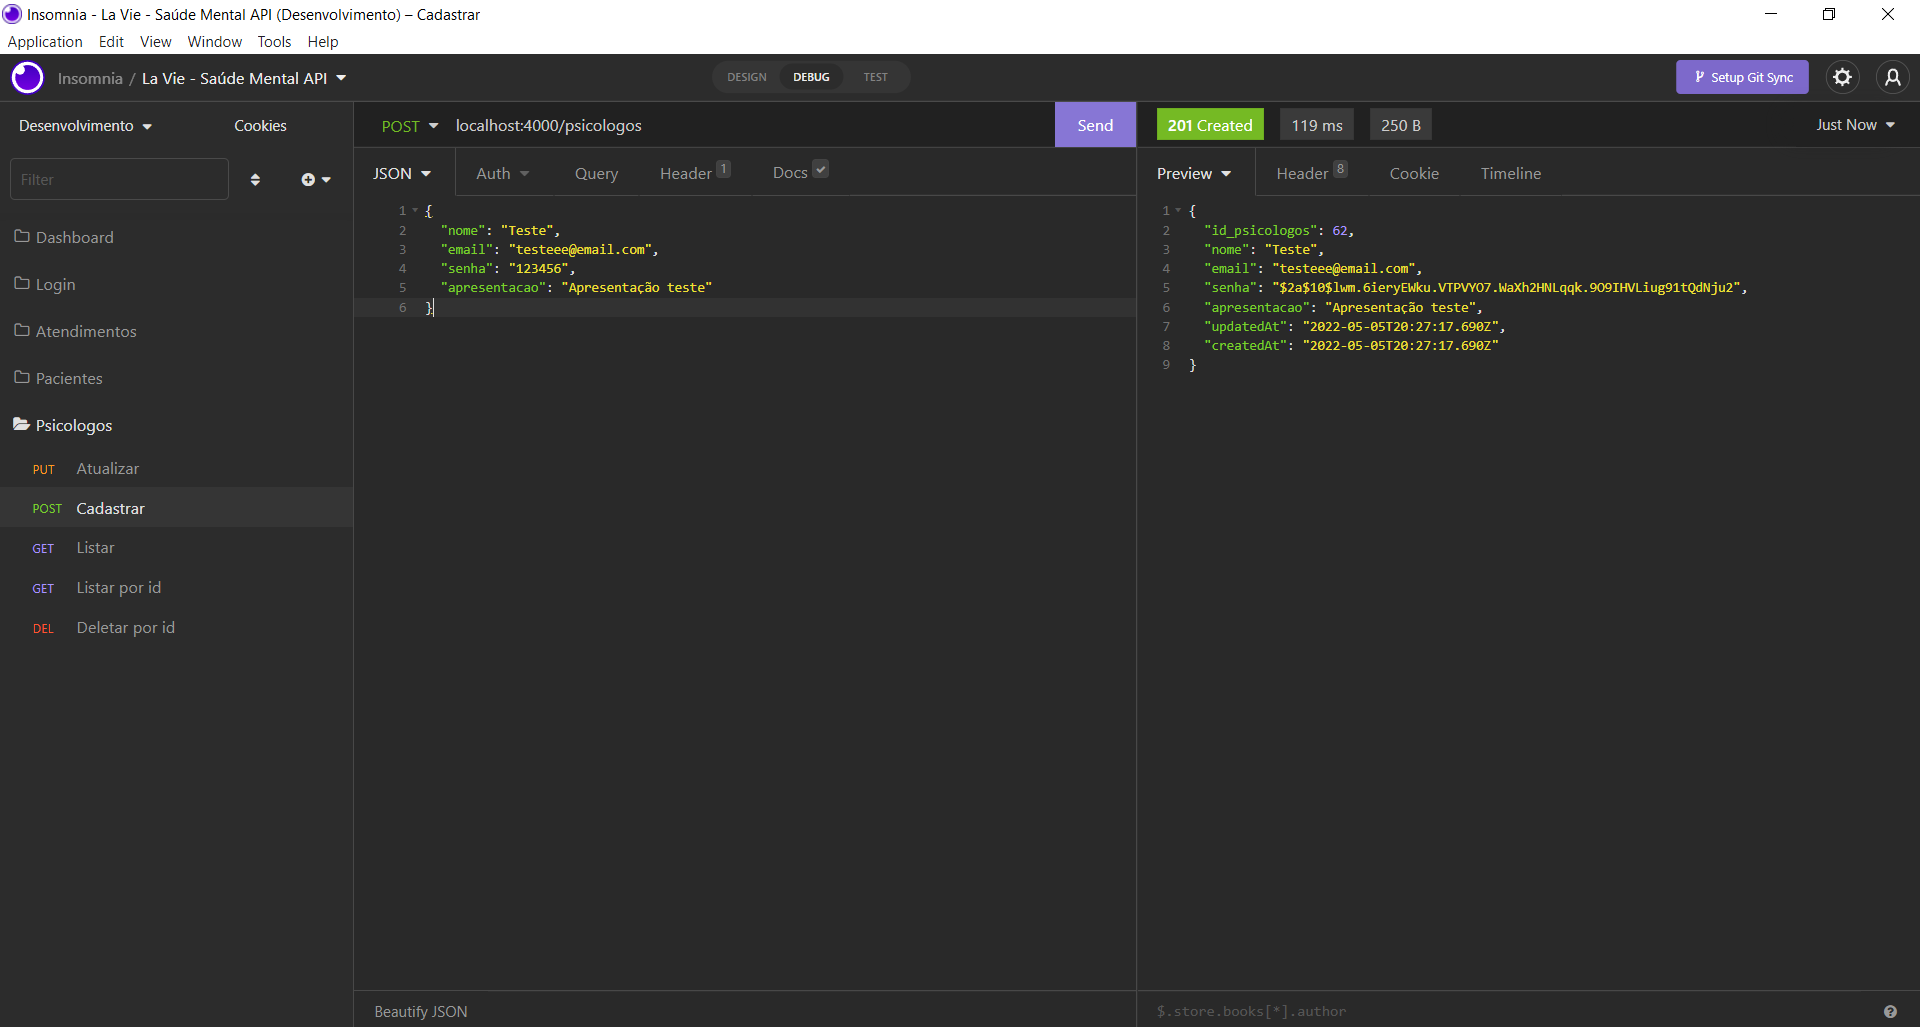Viewport: 1920px width, 1027px height.
Task: Open the View menu
Action: point(155,42)
